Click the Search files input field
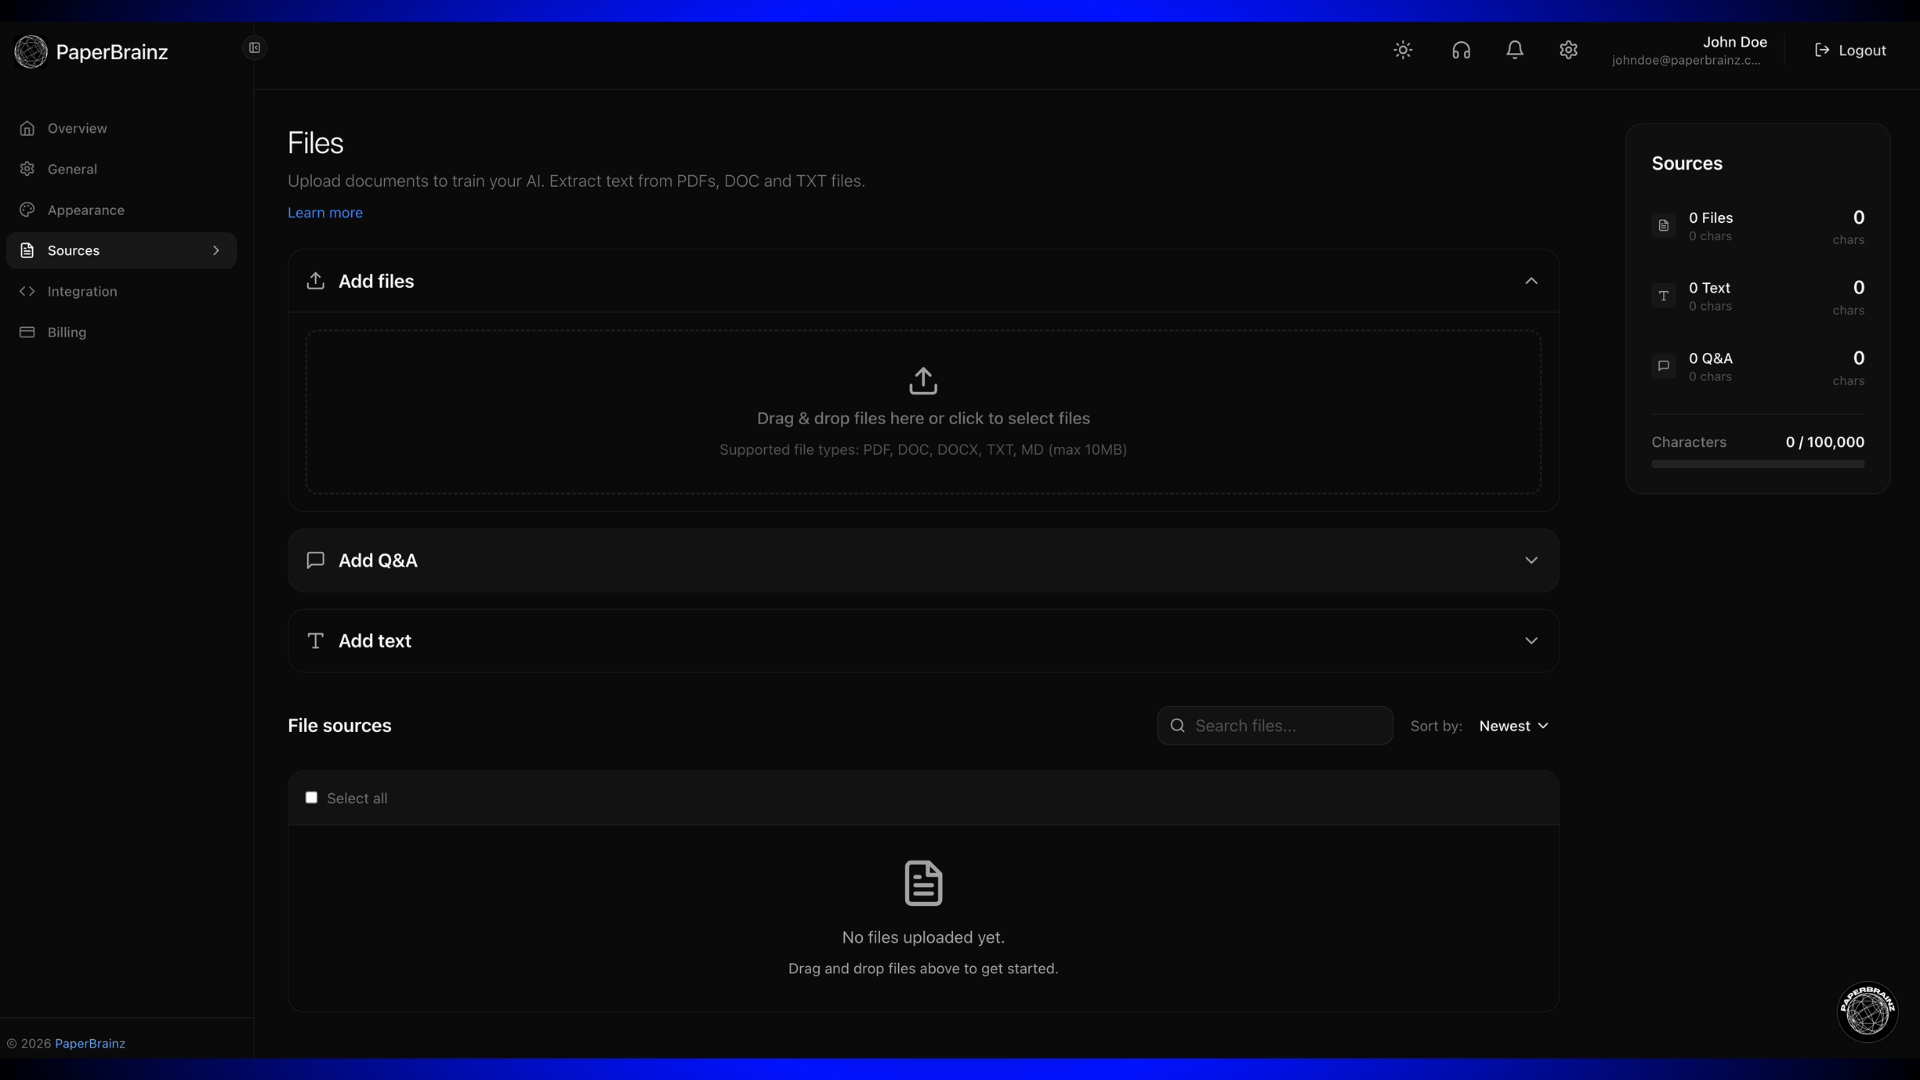 click(x=1274, y=725)
